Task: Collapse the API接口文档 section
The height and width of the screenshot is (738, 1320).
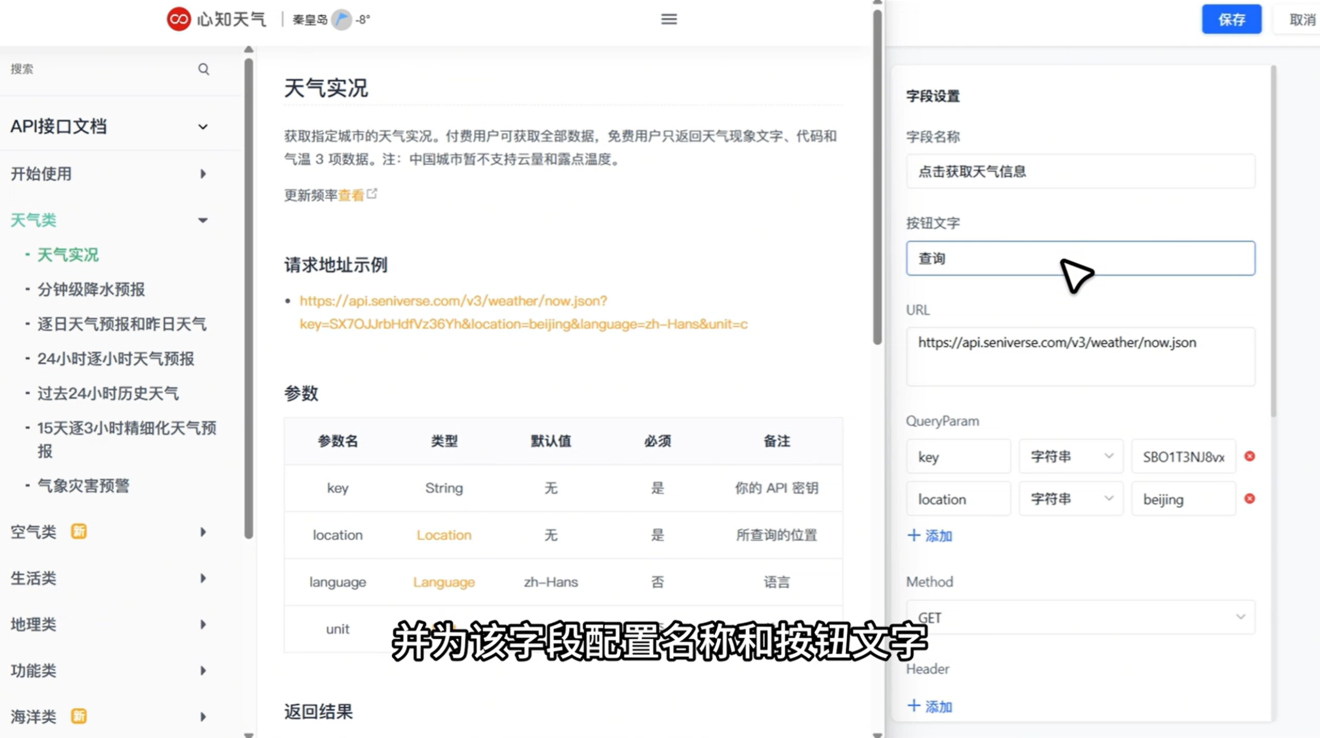Action: [203, 127]
